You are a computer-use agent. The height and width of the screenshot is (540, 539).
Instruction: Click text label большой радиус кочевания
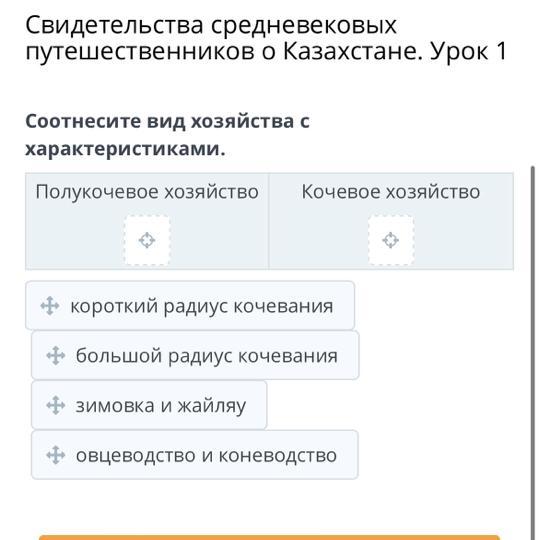pyautogui.click(x=207, y=355)
